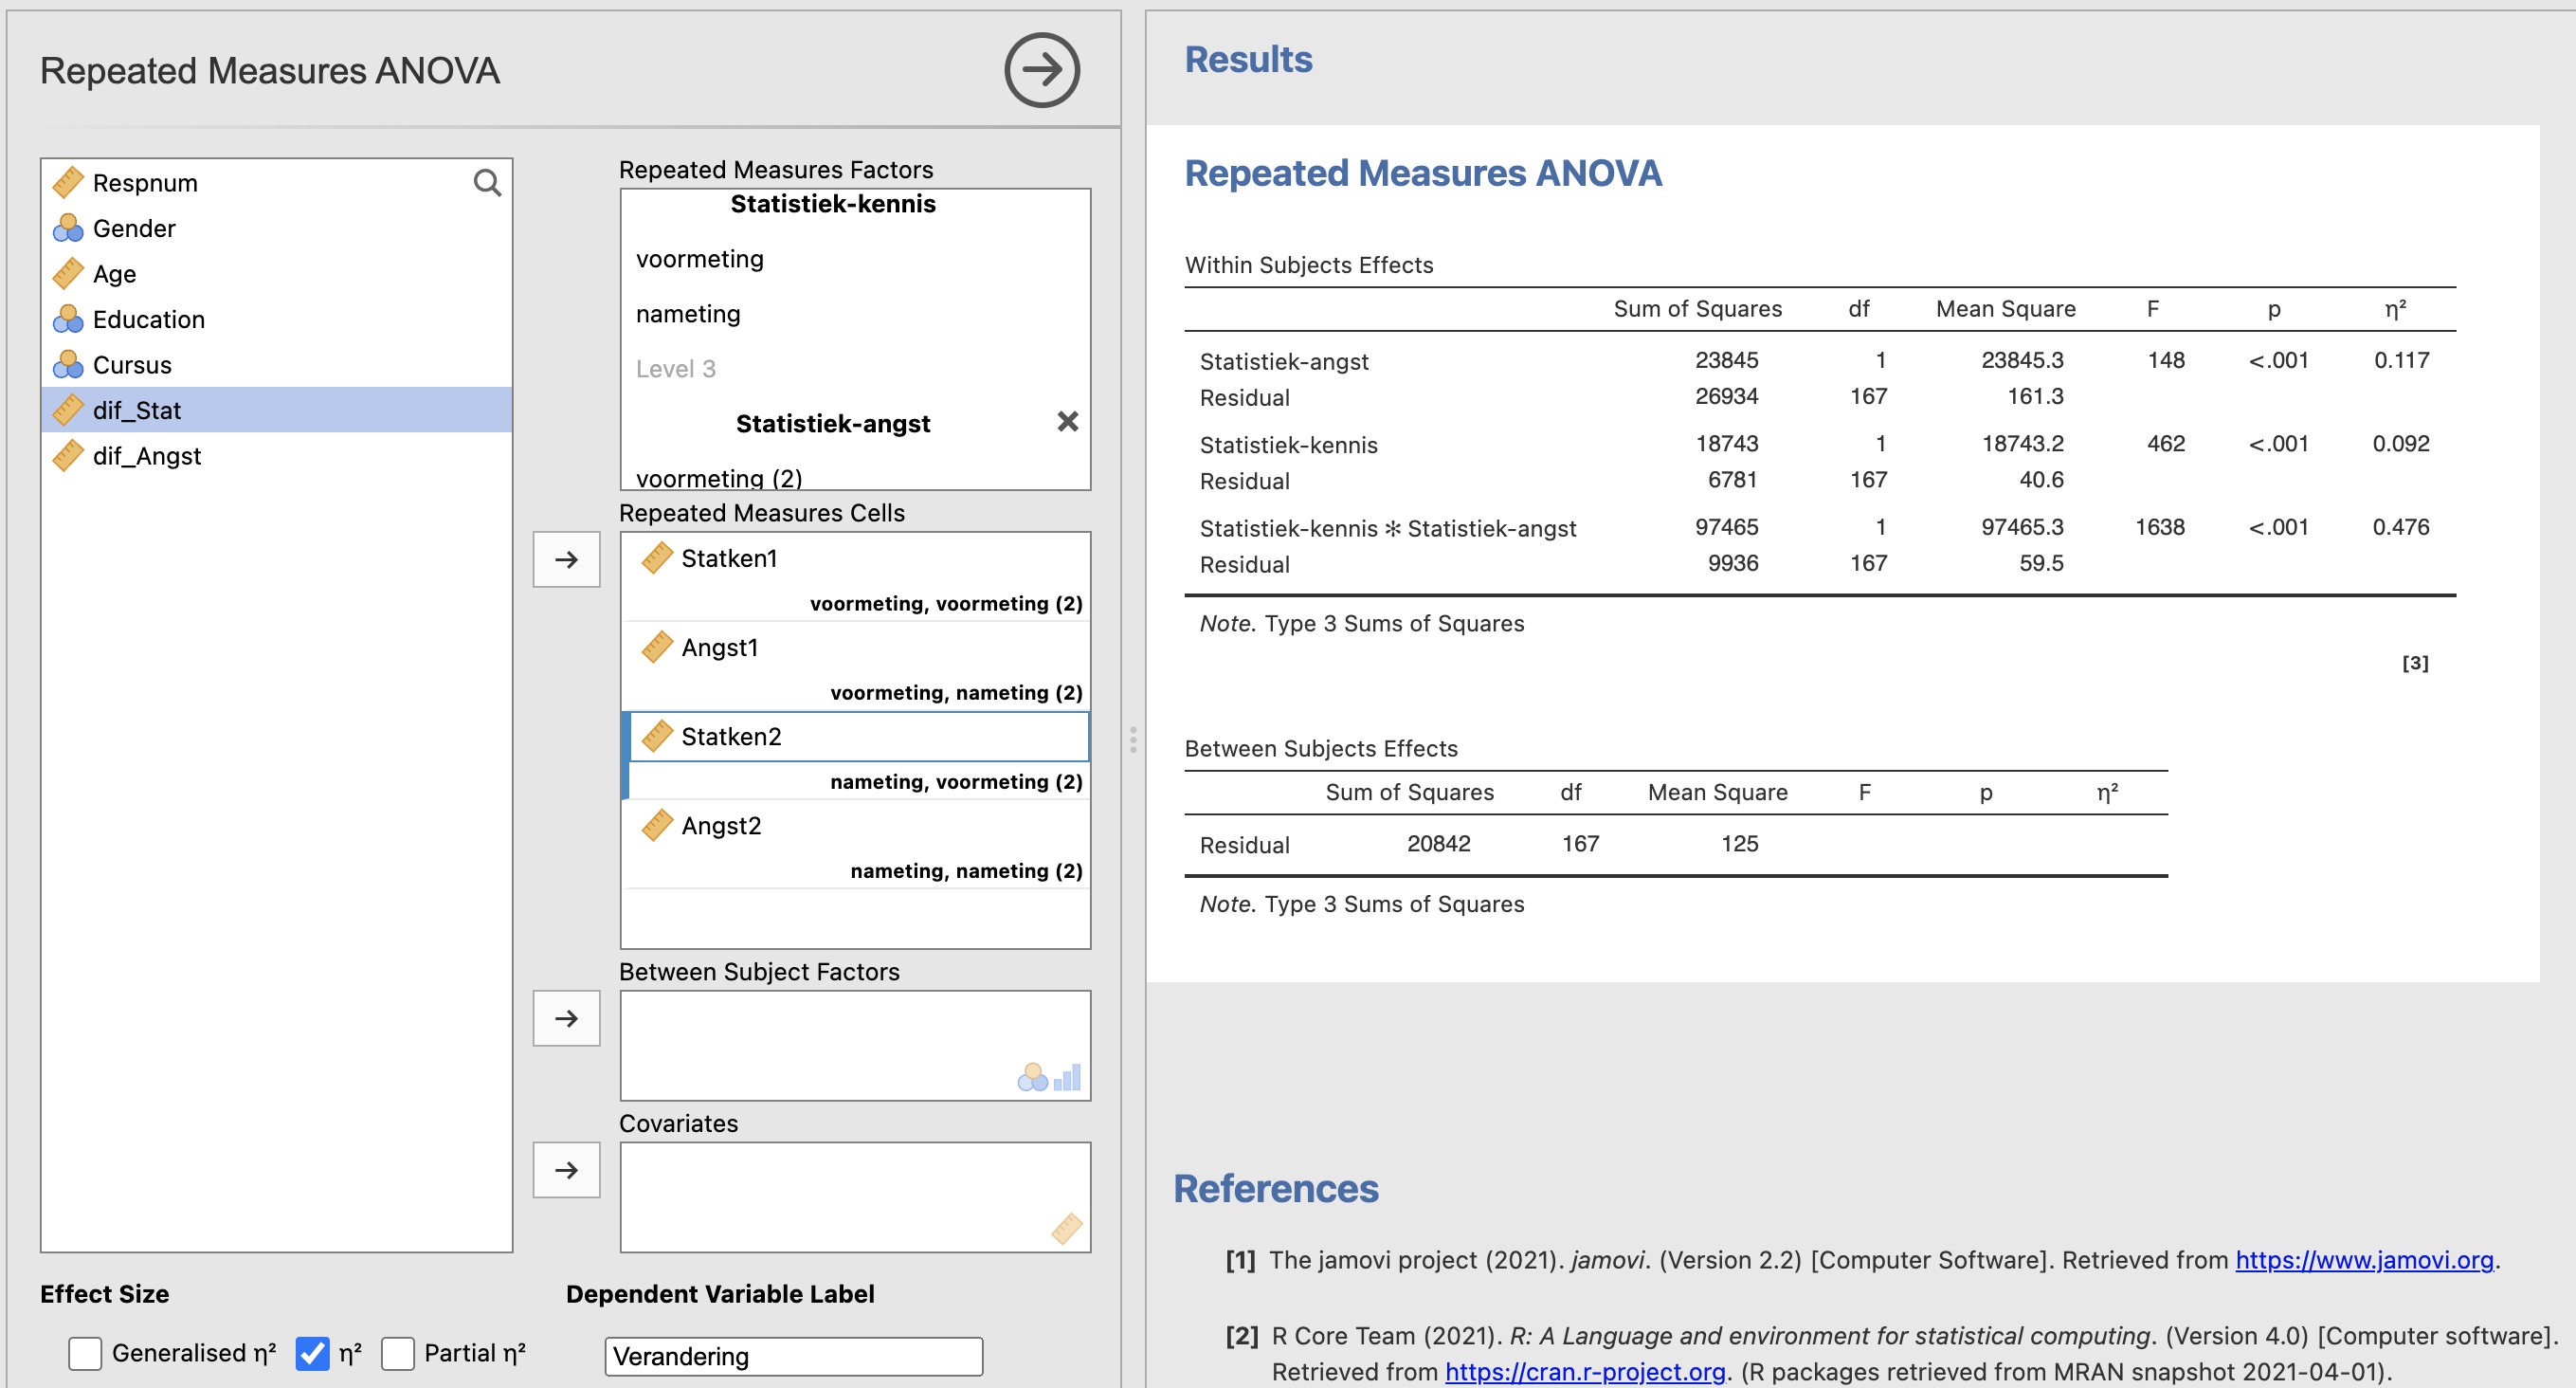Click the variable search magnifier icon
This screenshot has height=1388, width=2576.
click(487, 183)
